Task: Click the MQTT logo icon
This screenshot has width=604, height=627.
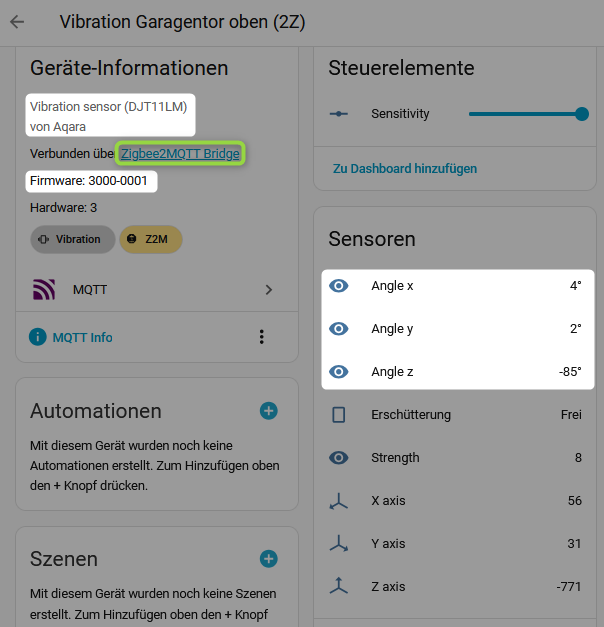Action: tap(45, 290)
